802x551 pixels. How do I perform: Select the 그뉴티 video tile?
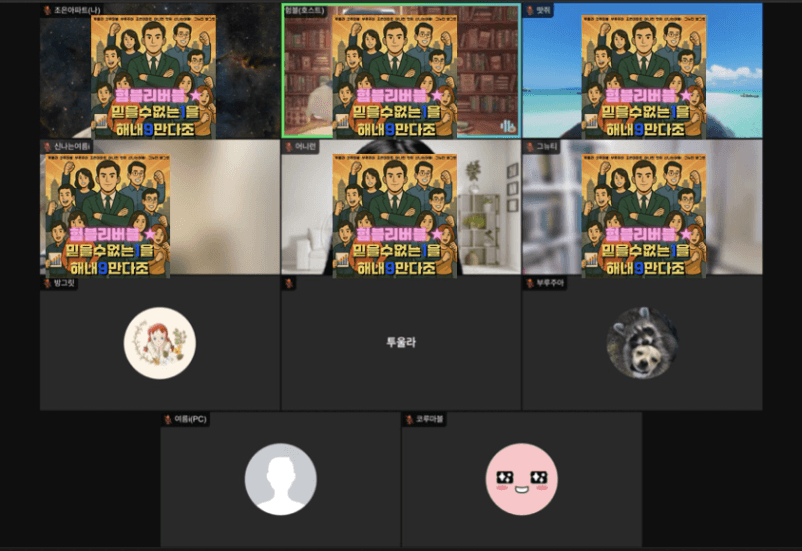[642, 207]
